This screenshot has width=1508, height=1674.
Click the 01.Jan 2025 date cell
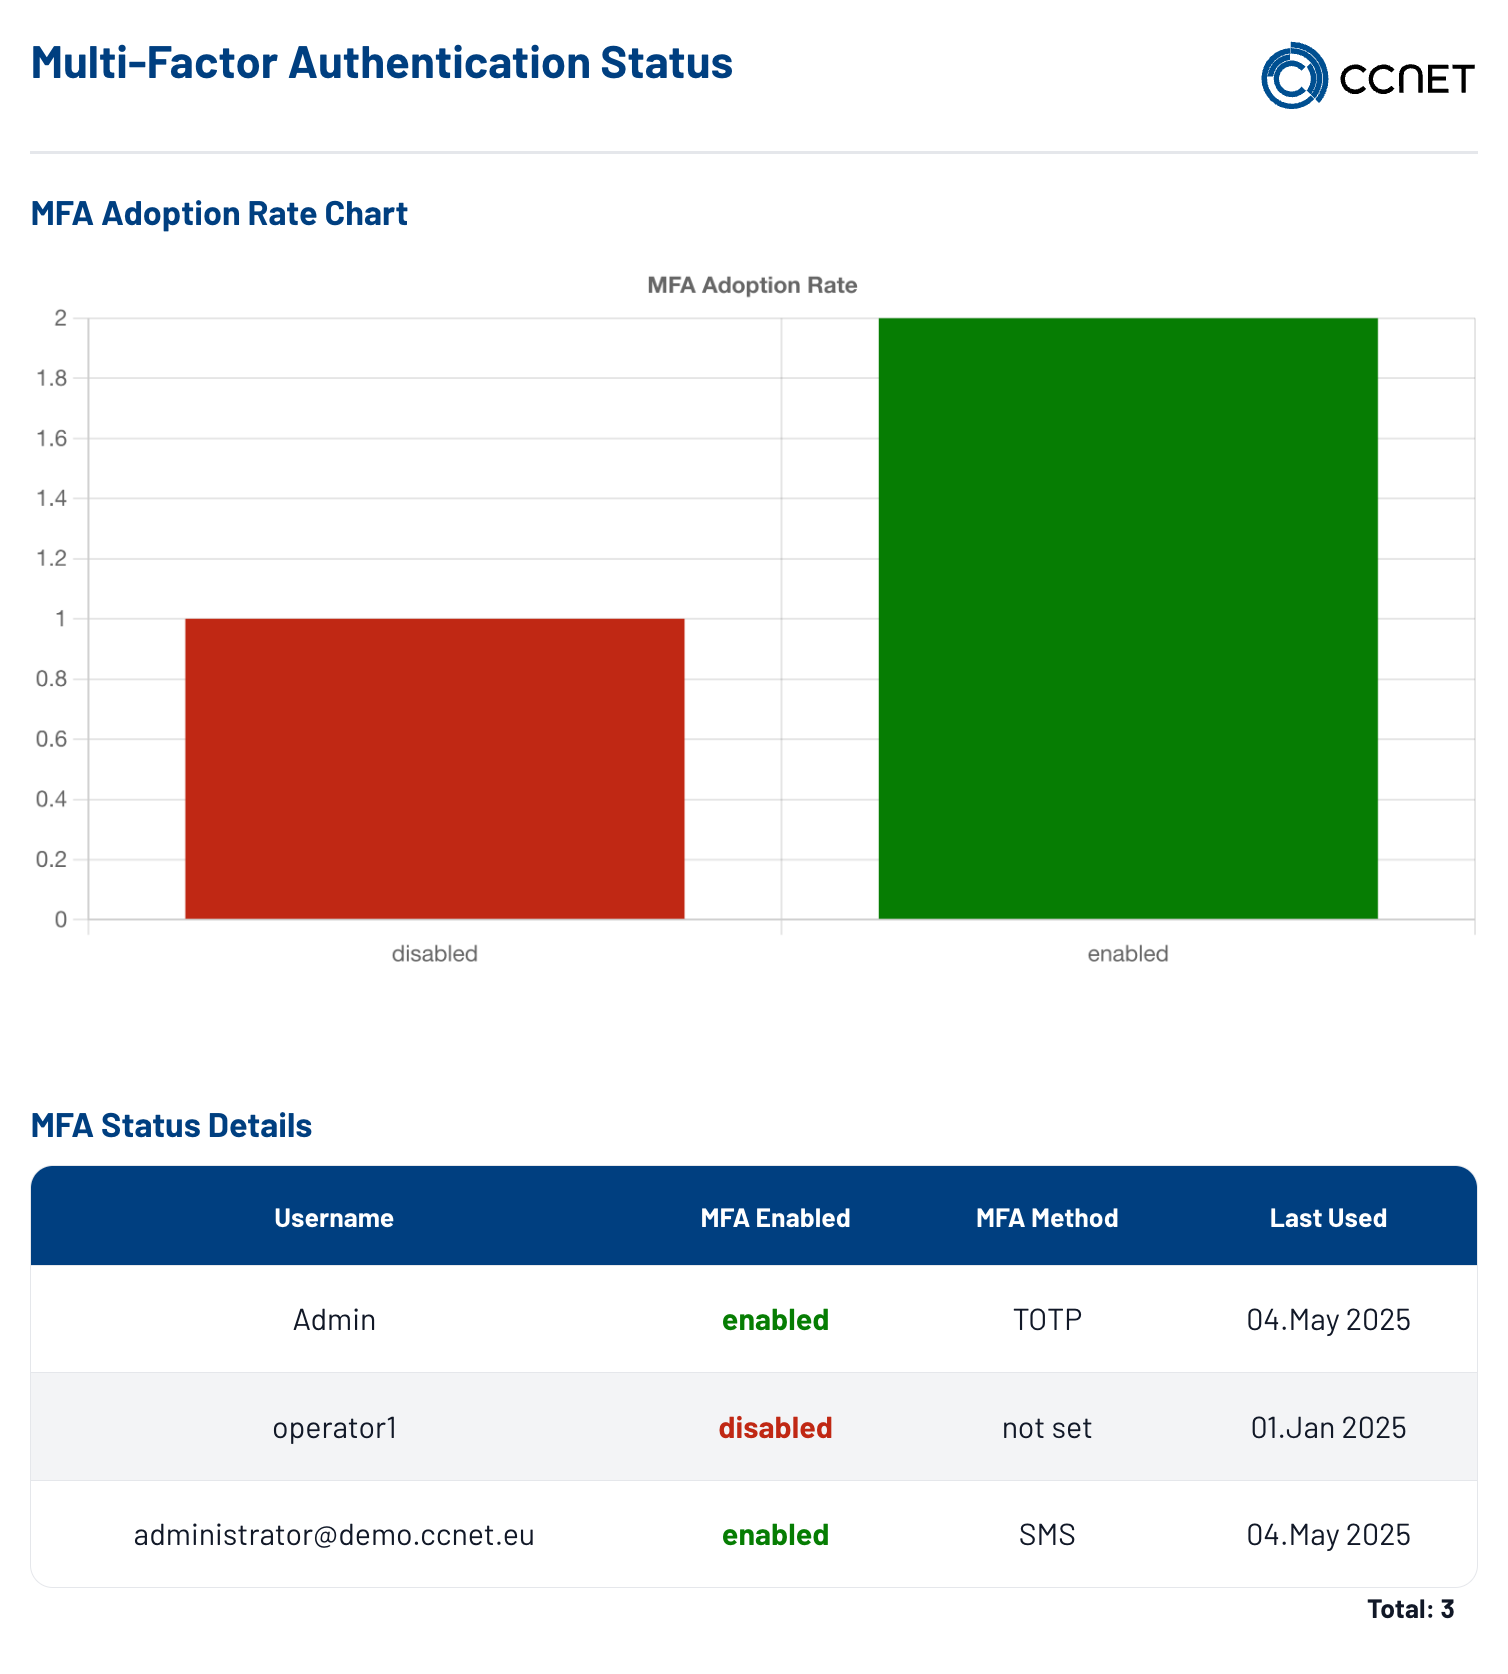pos(1328,1428)
